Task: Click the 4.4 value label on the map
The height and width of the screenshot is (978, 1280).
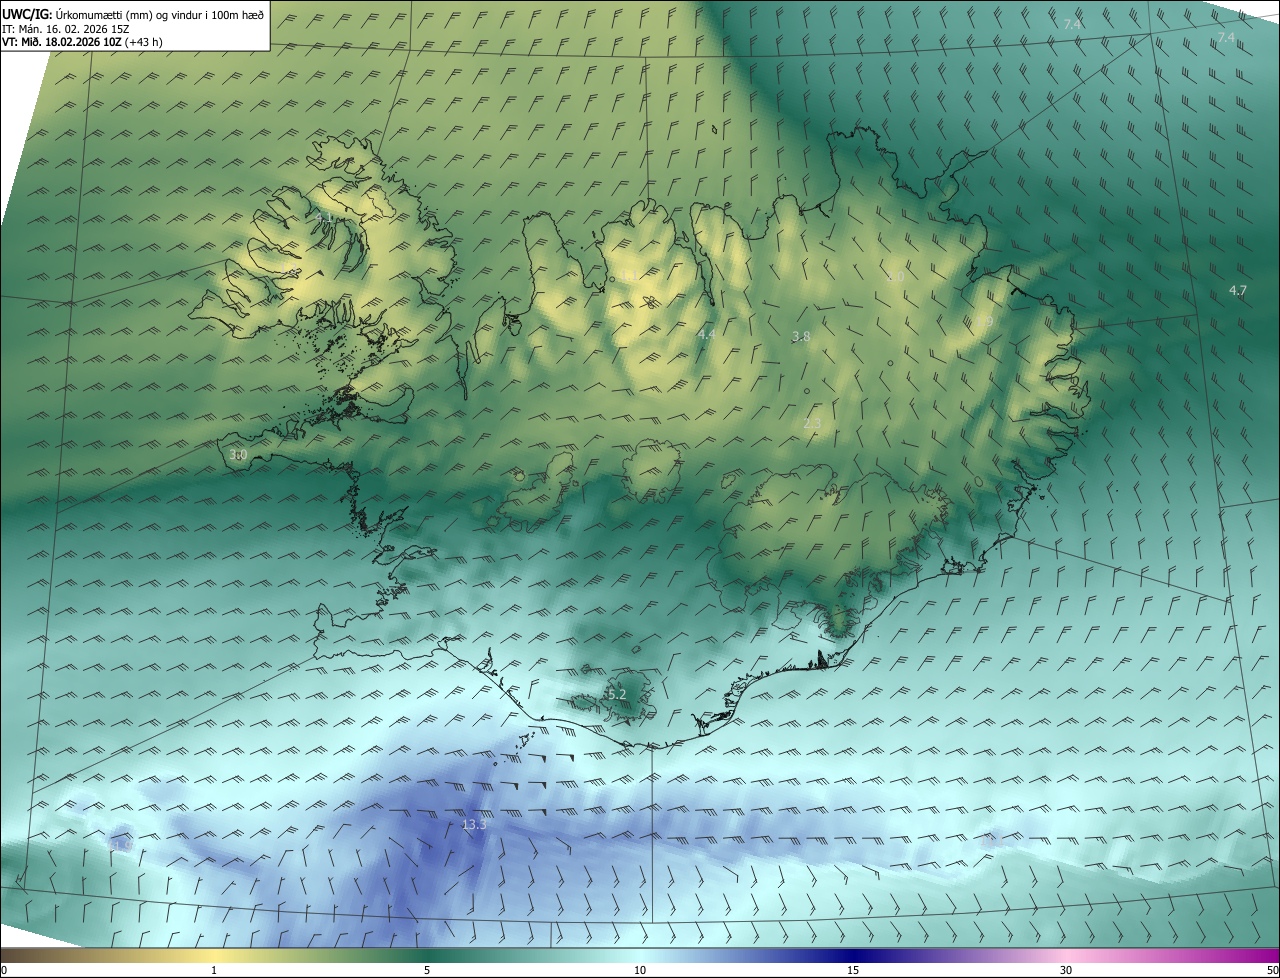Action: 707,334
